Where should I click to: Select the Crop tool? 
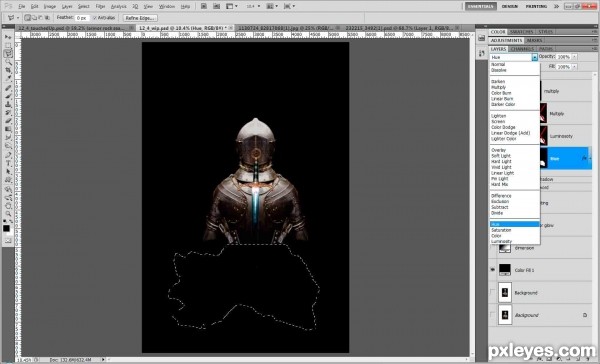[x=8, y=70]
